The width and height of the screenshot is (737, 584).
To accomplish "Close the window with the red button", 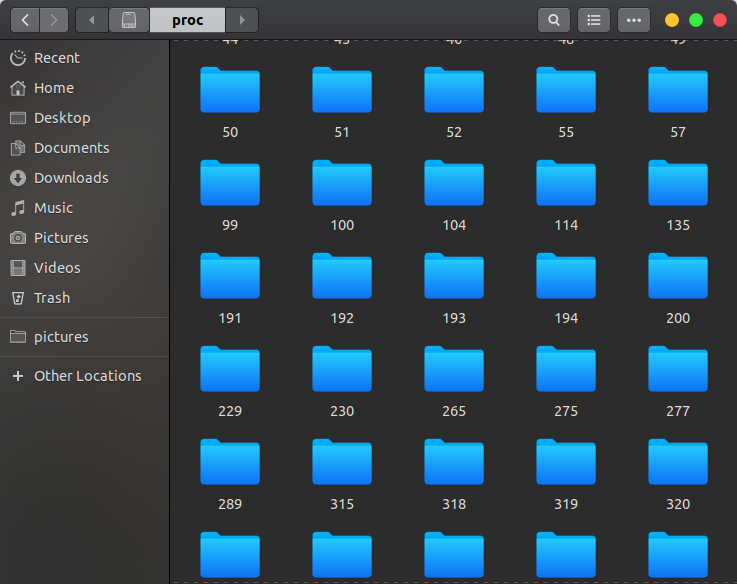I will pos(720,20).
